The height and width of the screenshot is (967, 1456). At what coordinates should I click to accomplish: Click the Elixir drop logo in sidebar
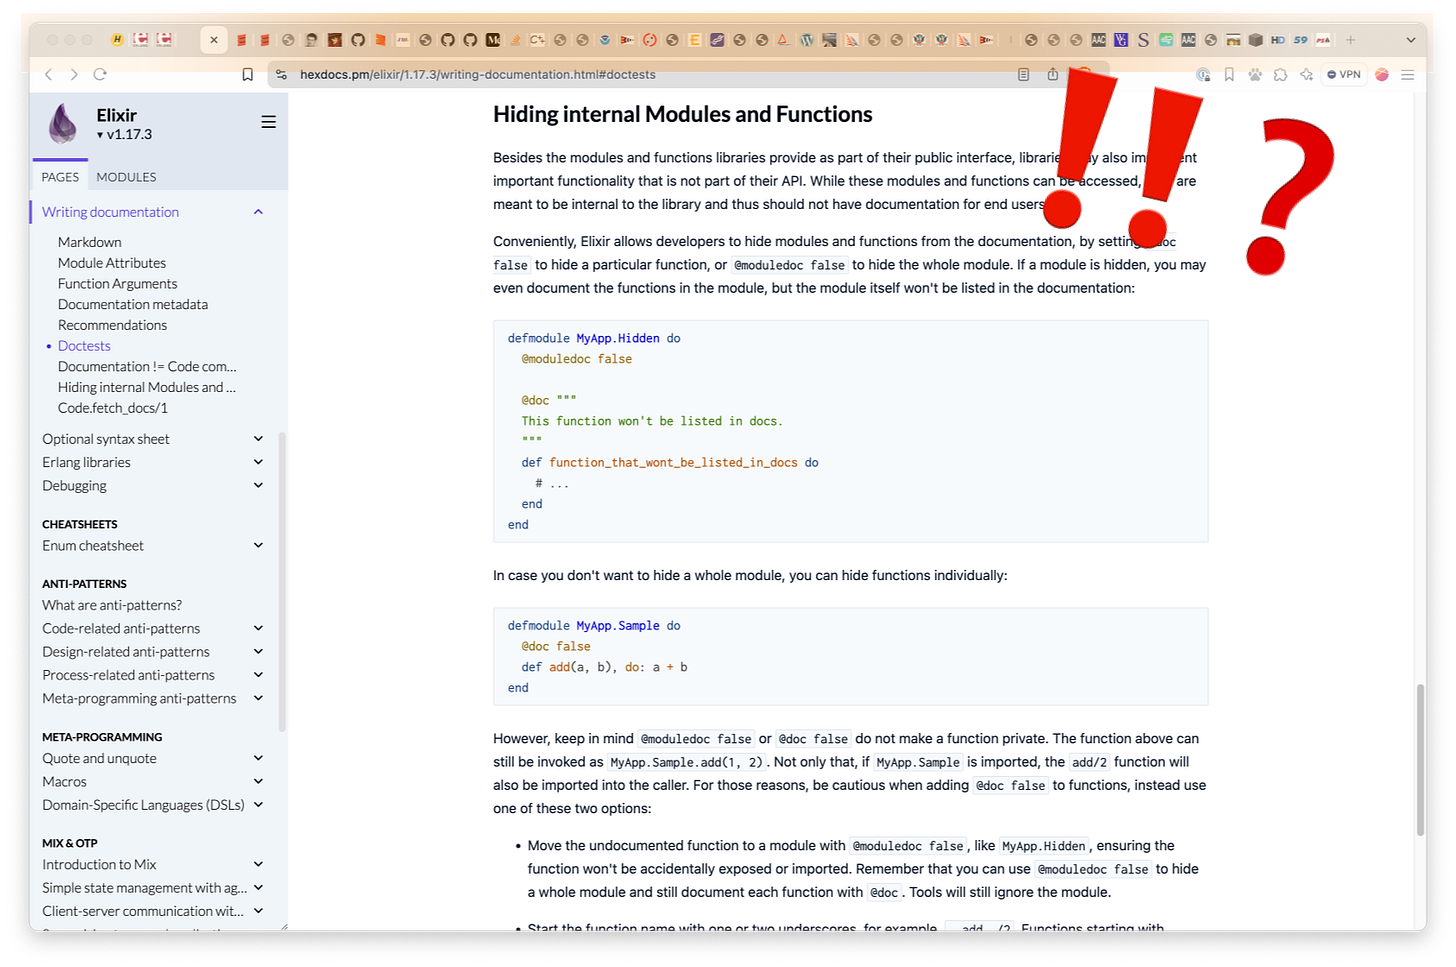[x=63, y=124]
